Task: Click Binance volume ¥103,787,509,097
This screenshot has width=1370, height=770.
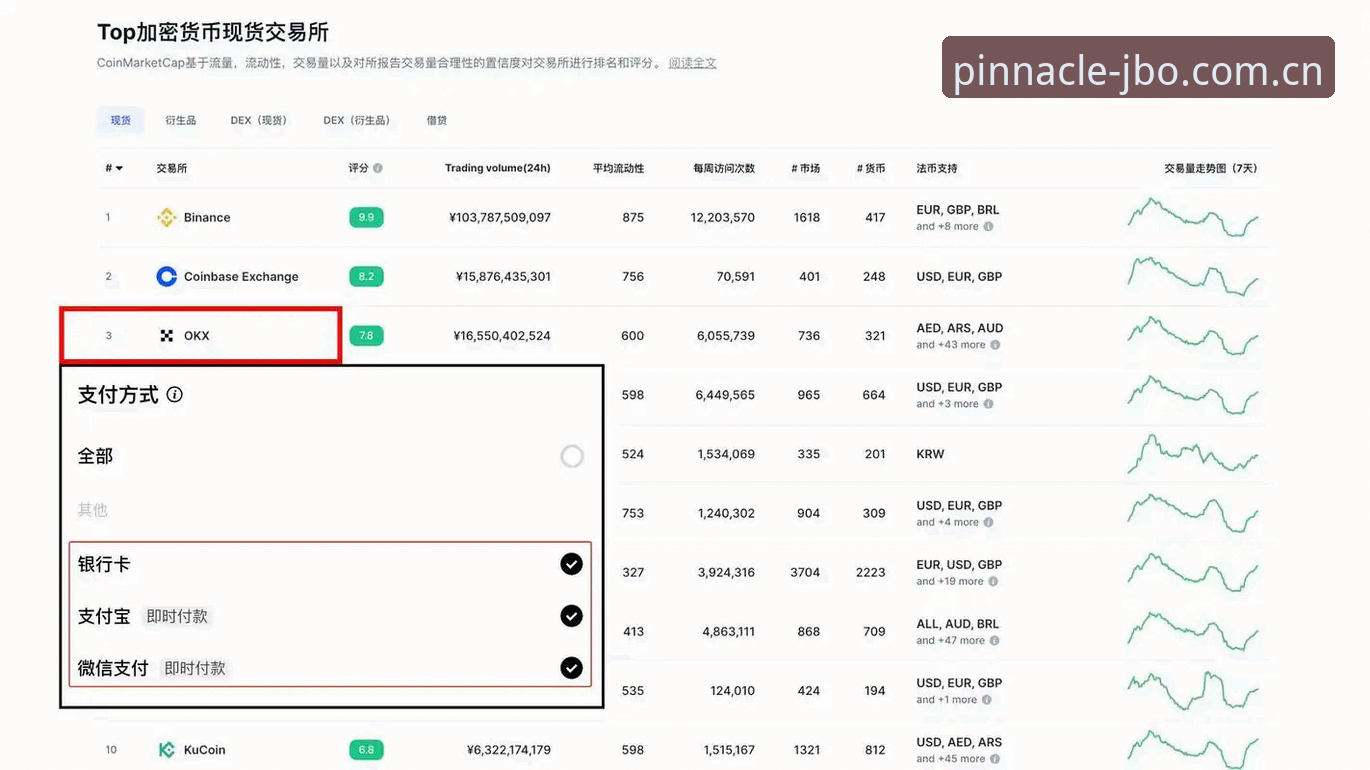Action: coord(500,217)
